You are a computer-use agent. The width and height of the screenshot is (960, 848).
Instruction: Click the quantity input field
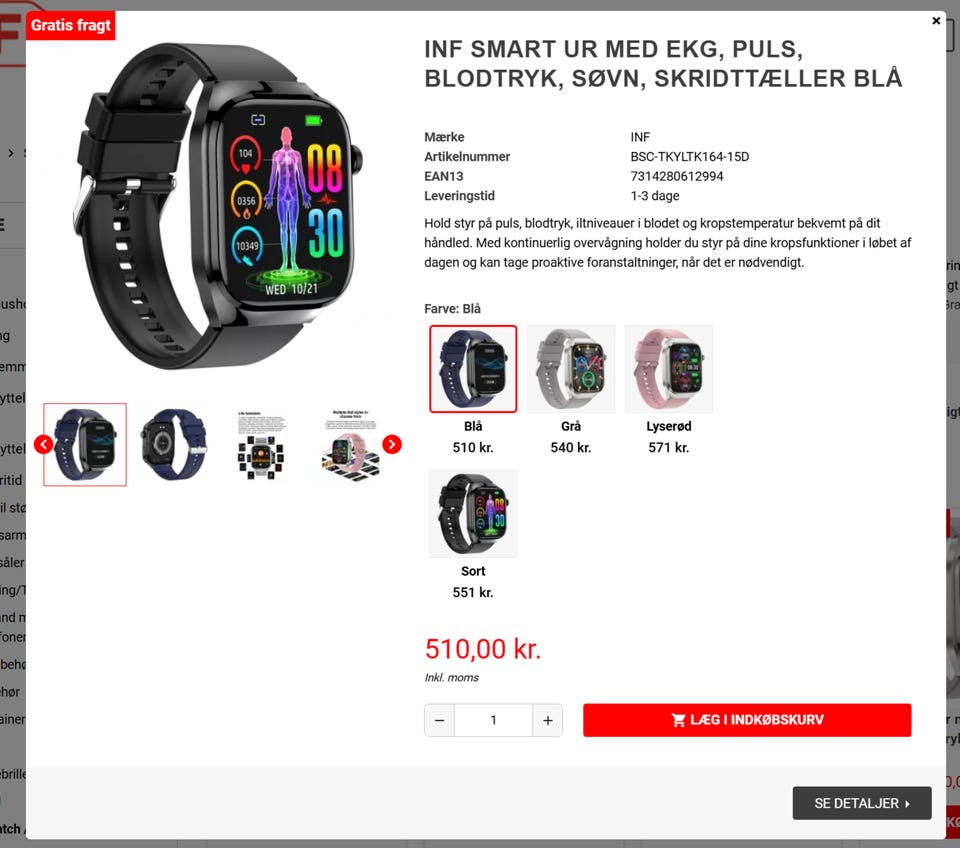click(x=493, y=720)
